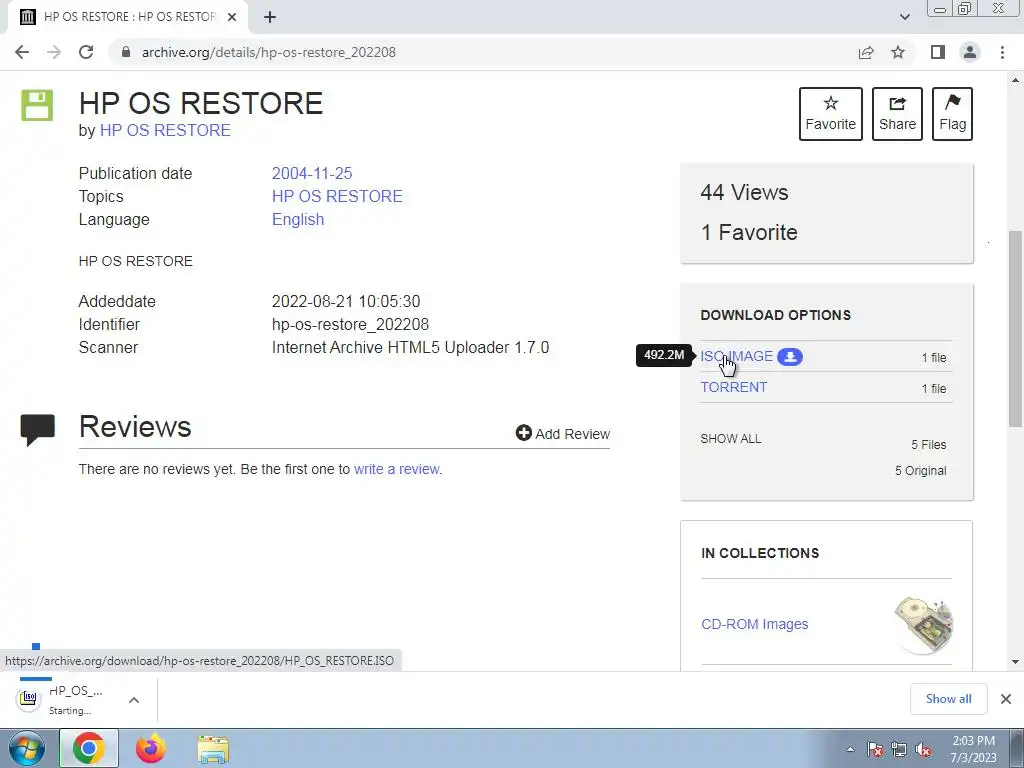The width and height of the screenshot is (1024, 768).
Task: Flag this item
Action: click(x=952, y=114)
